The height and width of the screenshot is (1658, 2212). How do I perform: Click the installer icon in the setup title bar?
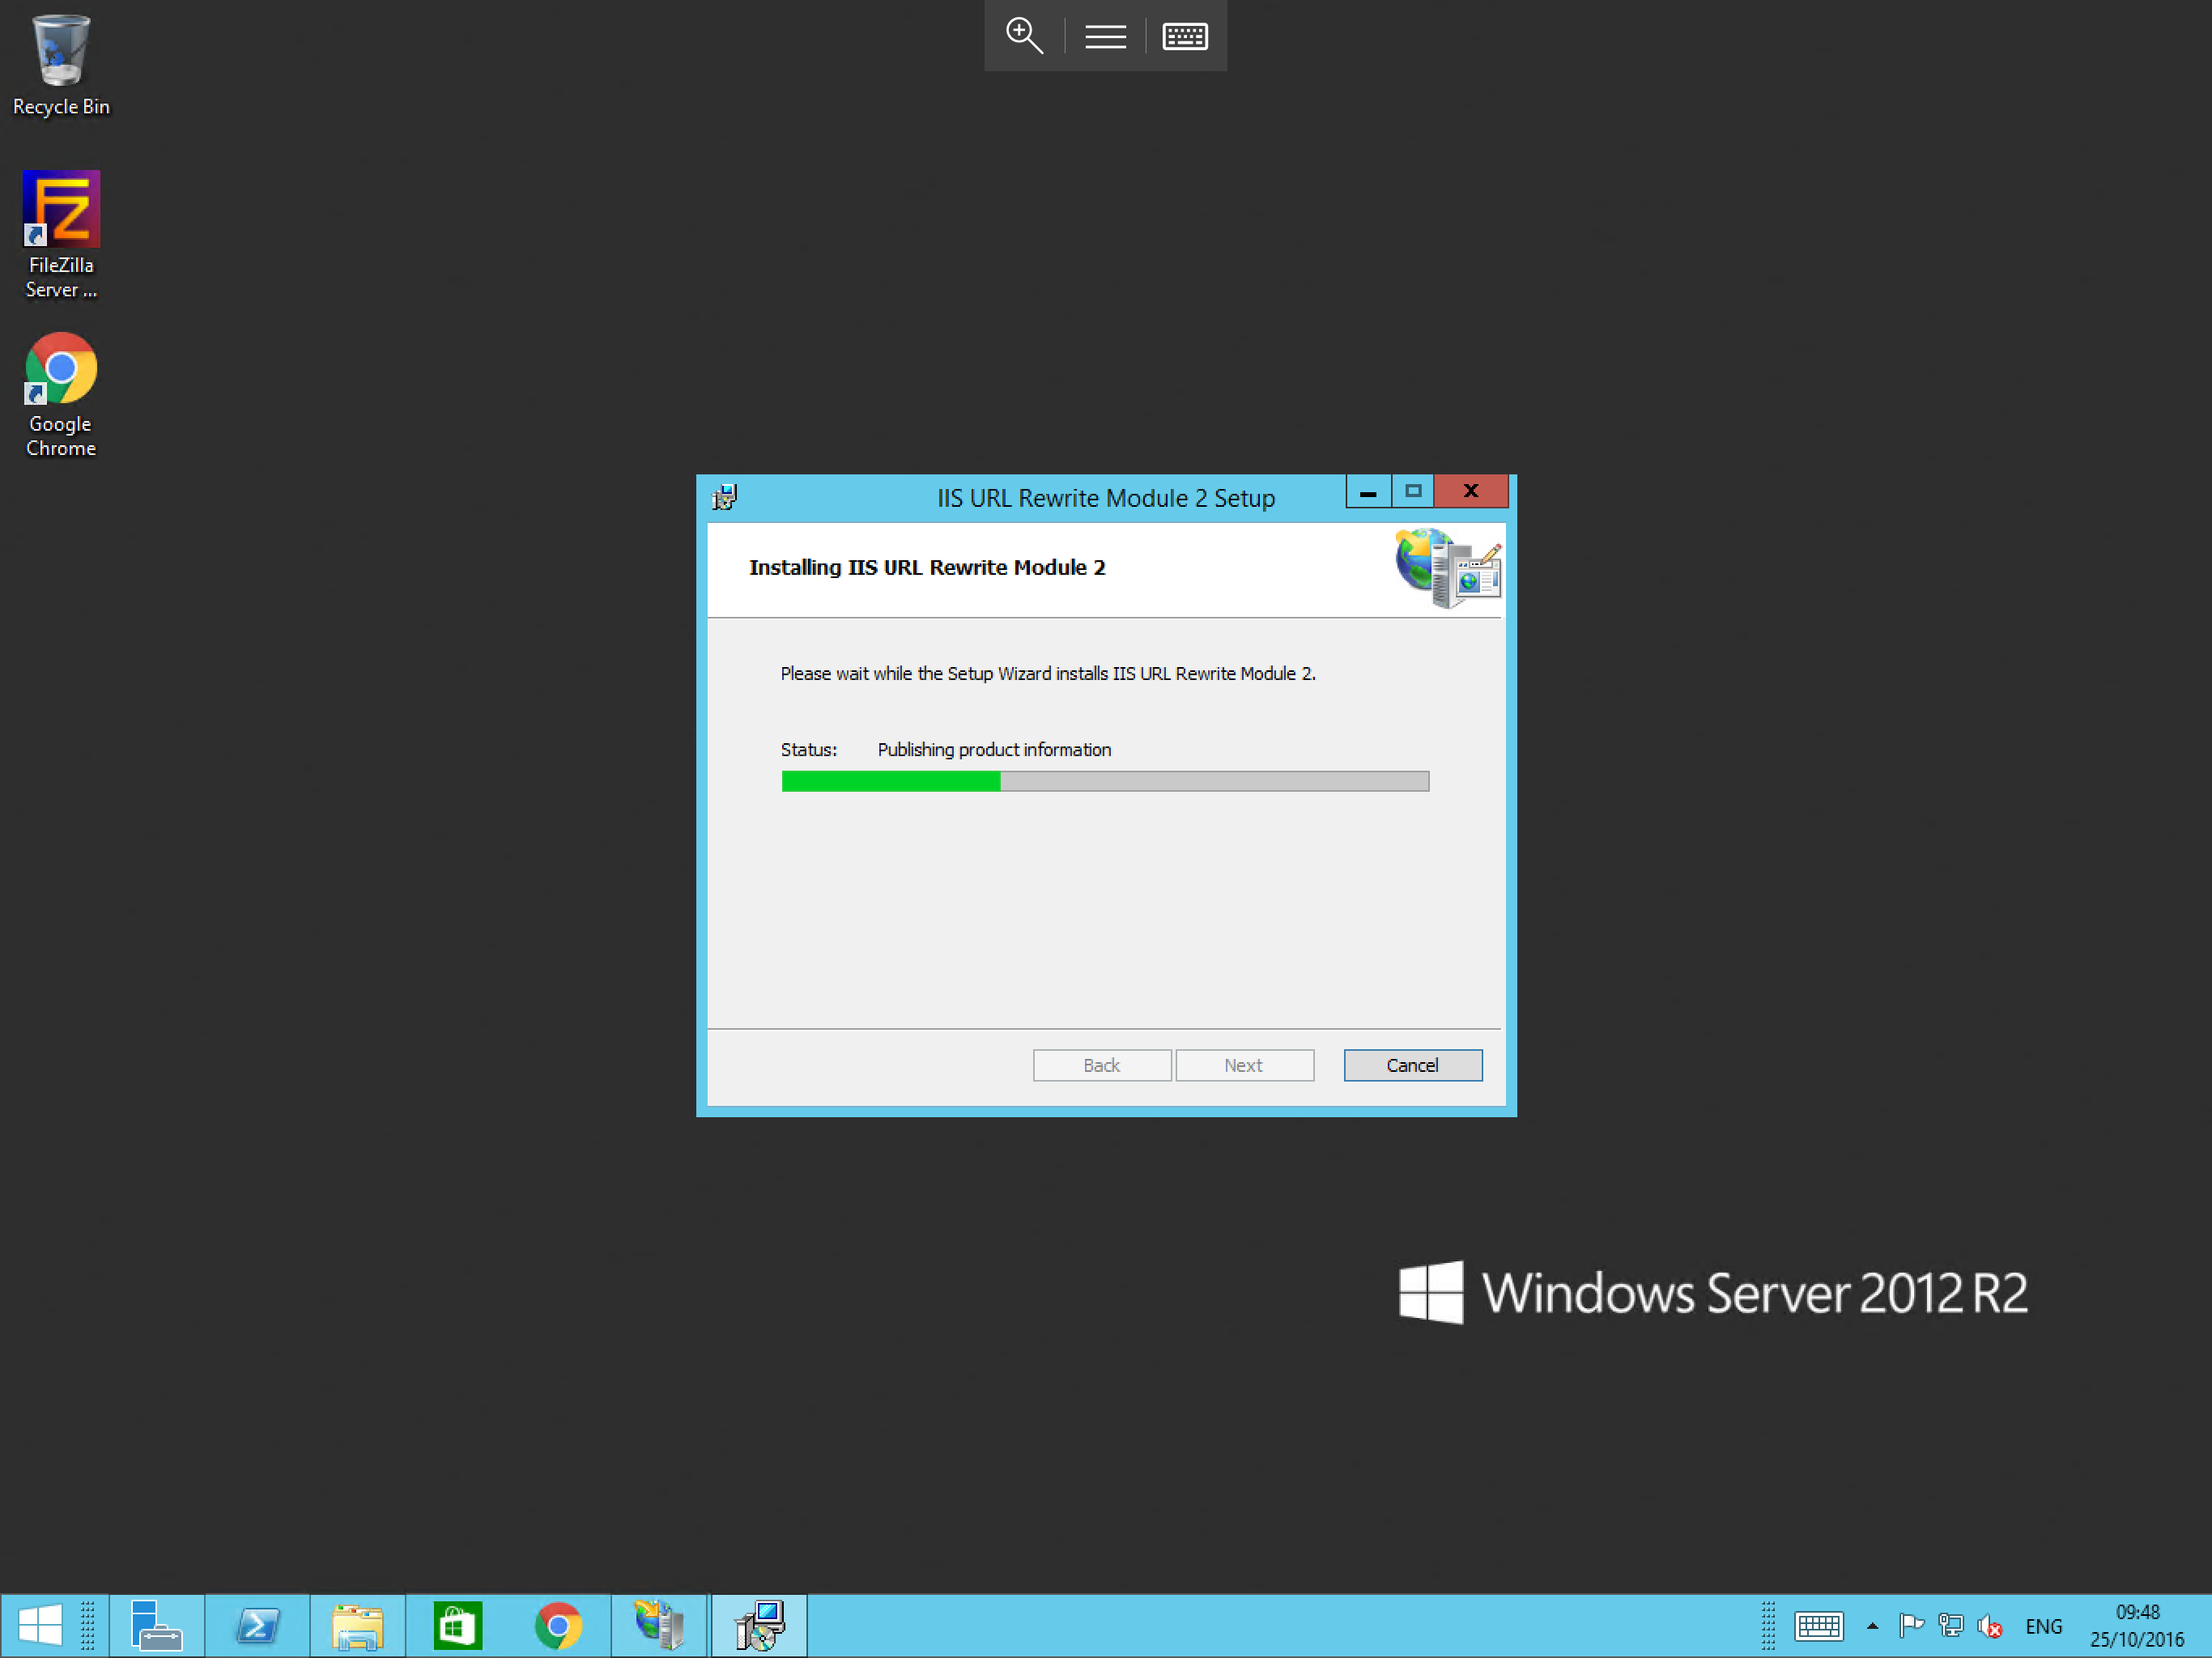725,497
